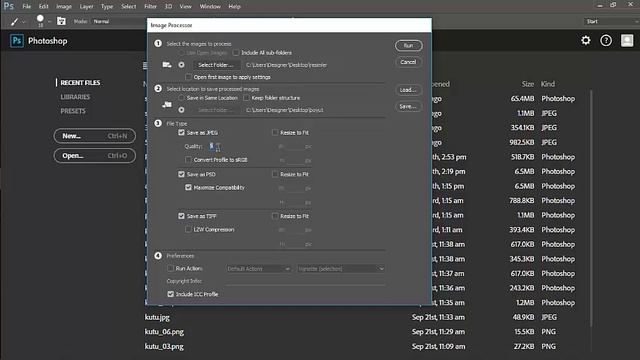640x360 pixels.
Task: Check Convert Profile to sRGB
Action: click(188, 160)
